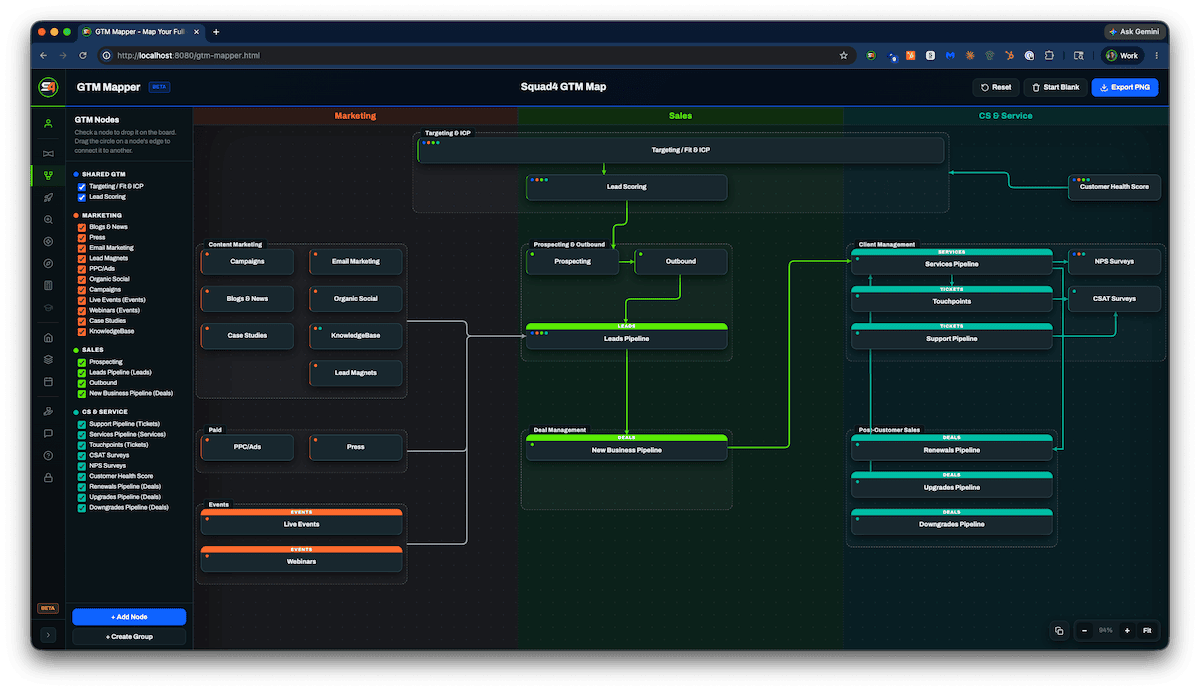This screenshot has width=1200, height=691.
Task: Toggle the Blogs & News checkbox
Action: point(82,227)
